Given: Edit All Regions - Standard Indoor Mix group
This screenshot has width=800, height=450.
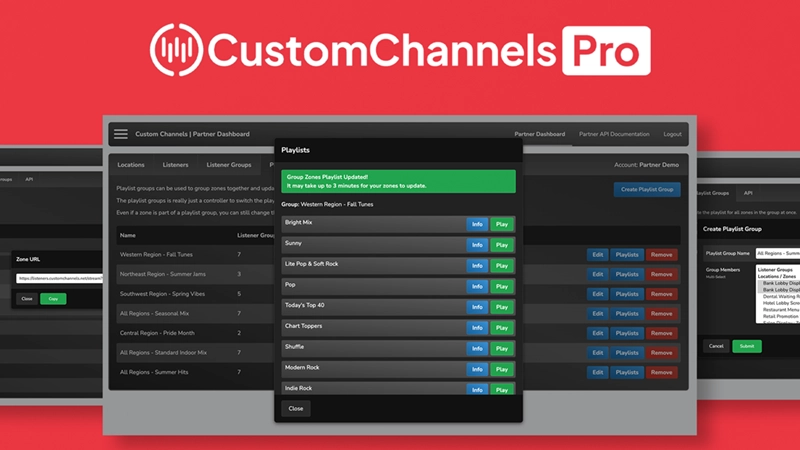Looking at the screenshot, I should (597, 353).
